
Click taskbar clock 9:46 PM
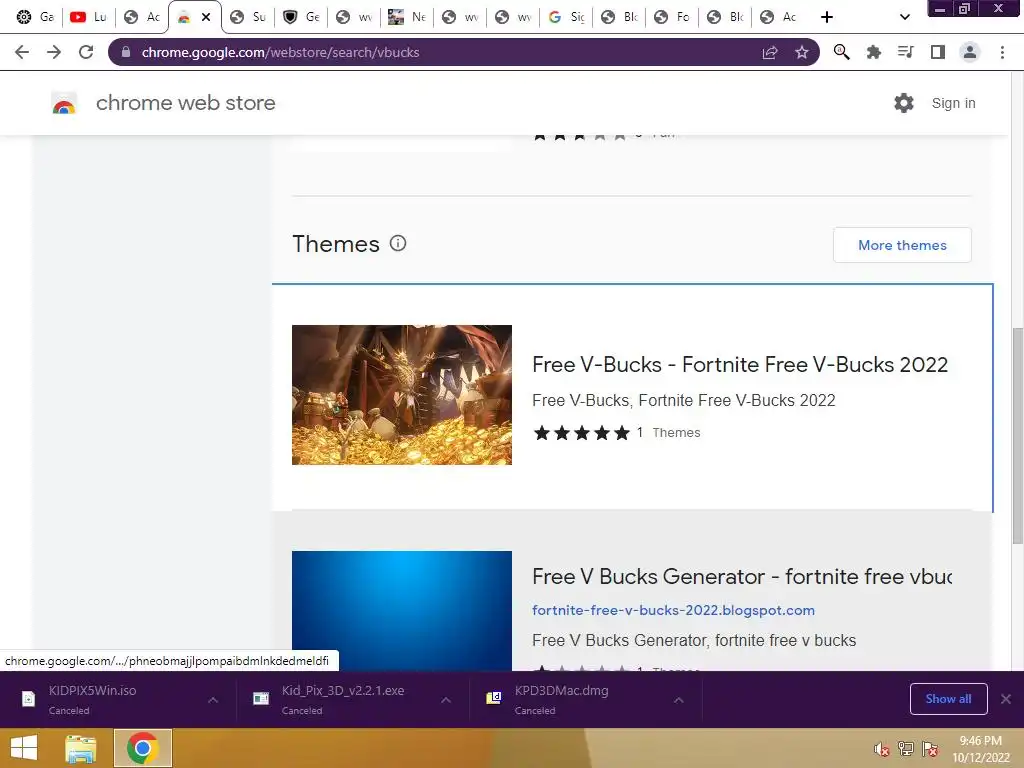coord(980,741)
